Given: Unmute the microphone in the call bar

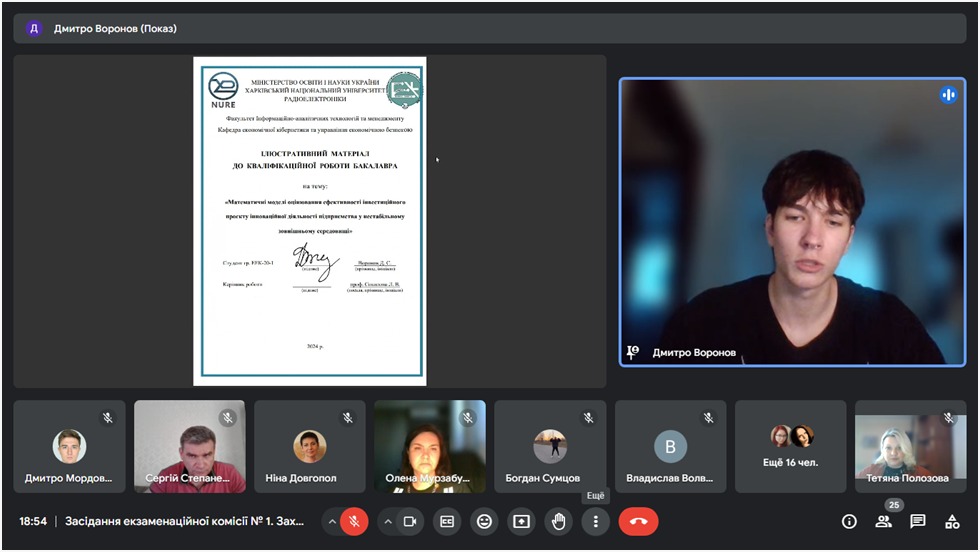Looking at the screenshot, I should click(354, 521).
